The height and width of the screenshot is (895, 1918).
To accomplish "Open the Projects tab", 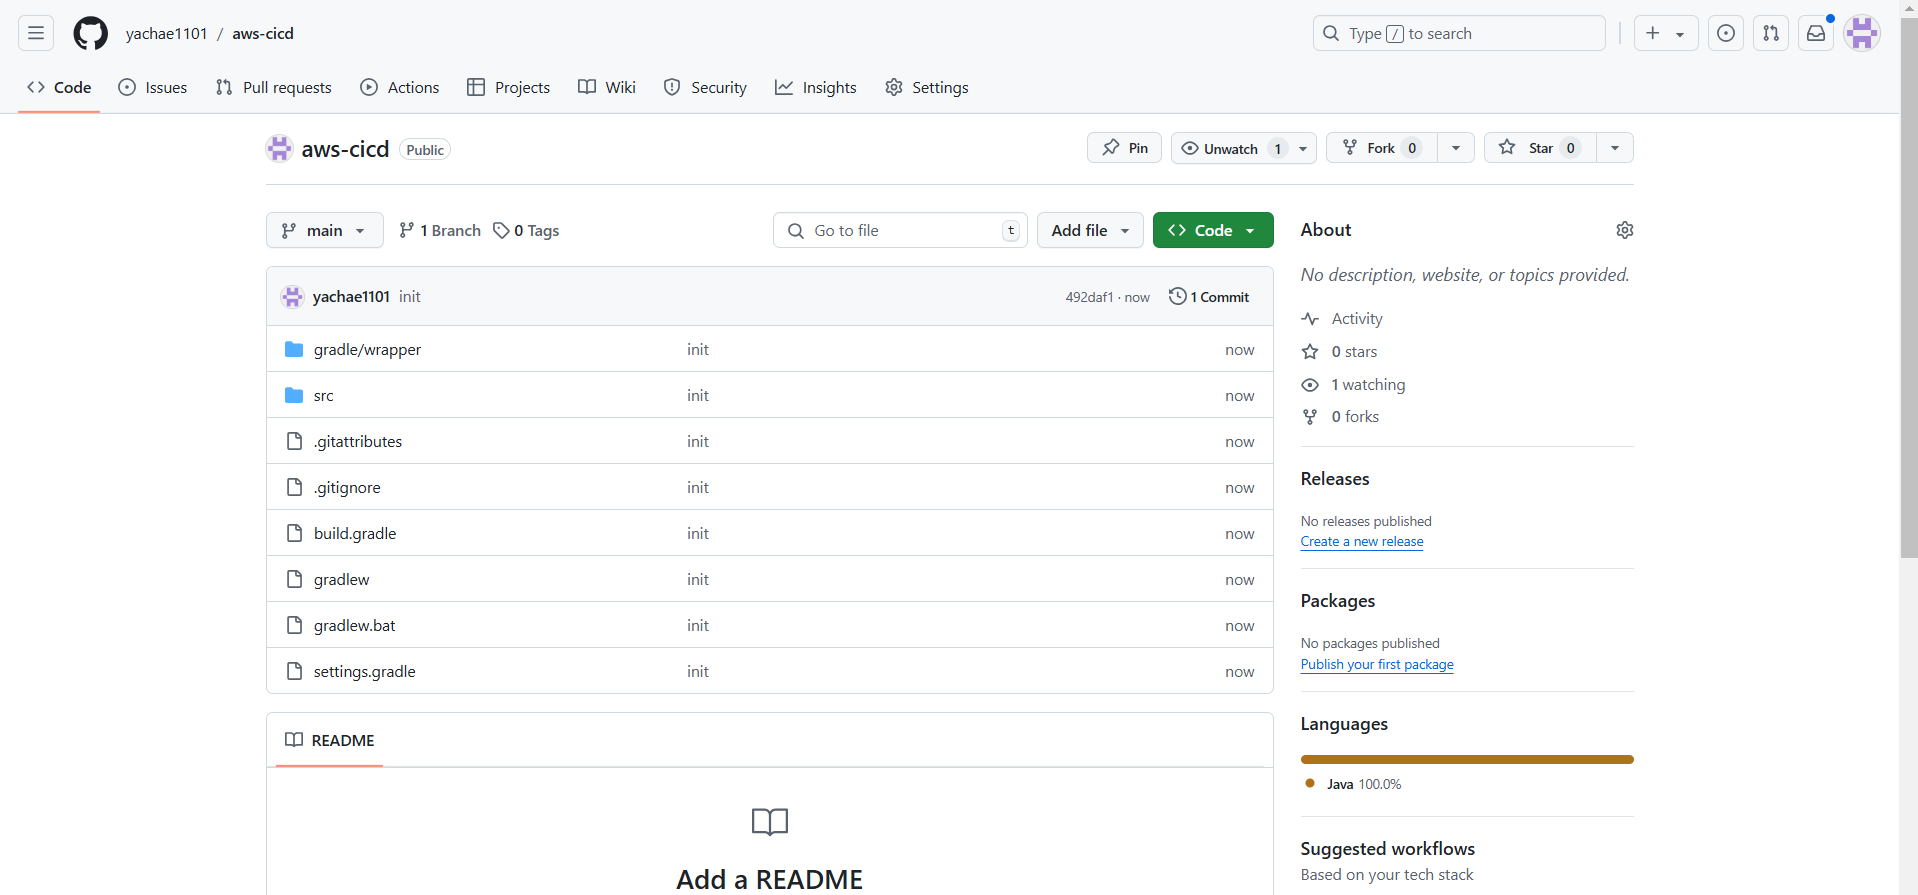I will click(x=509, y=87).
